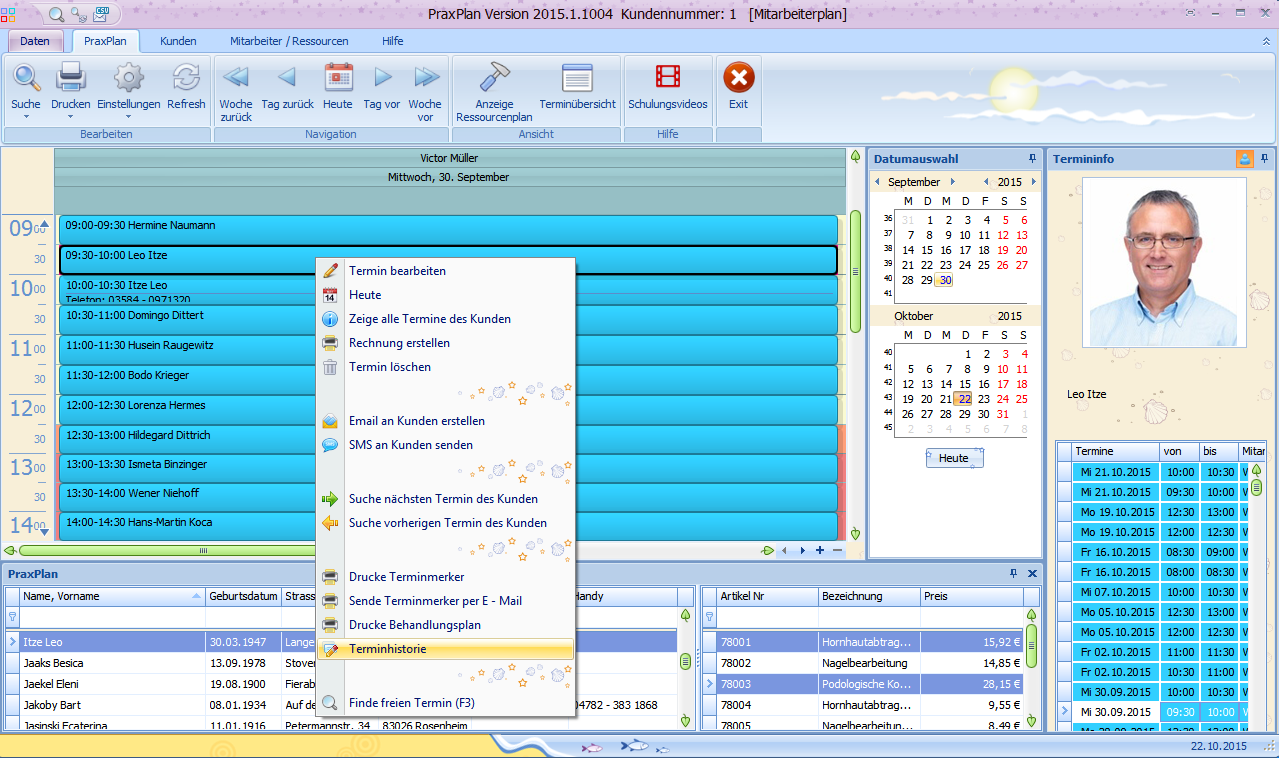Open Einstellungen gear icon
The image size is (1279, 758).
128,79
